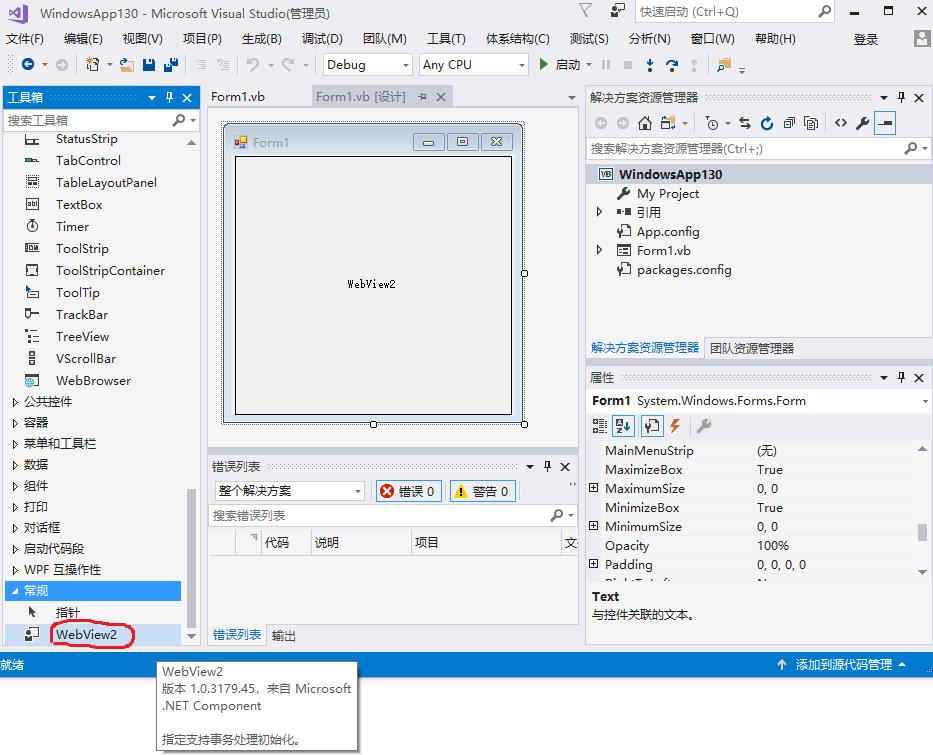
Task: Click the feedback icon in title bar
Action: (x=617, y=10)
